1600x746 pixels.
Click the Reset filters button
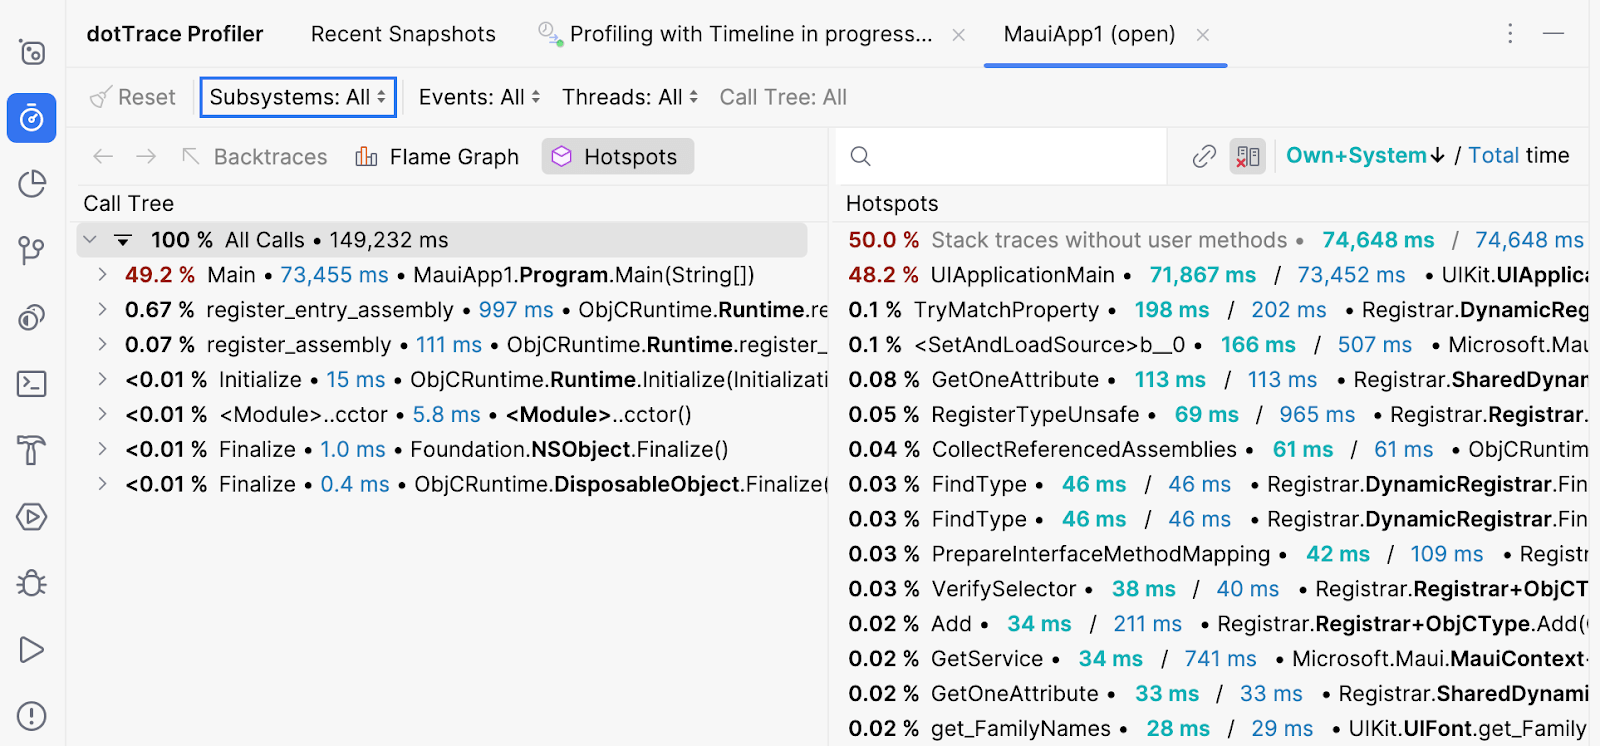pos(133,97)
